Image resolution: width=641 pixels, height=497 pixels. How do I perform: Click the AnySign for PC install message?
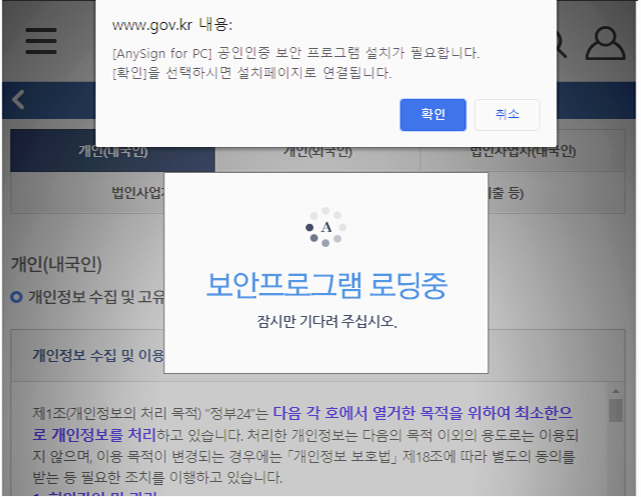(296, 53)
